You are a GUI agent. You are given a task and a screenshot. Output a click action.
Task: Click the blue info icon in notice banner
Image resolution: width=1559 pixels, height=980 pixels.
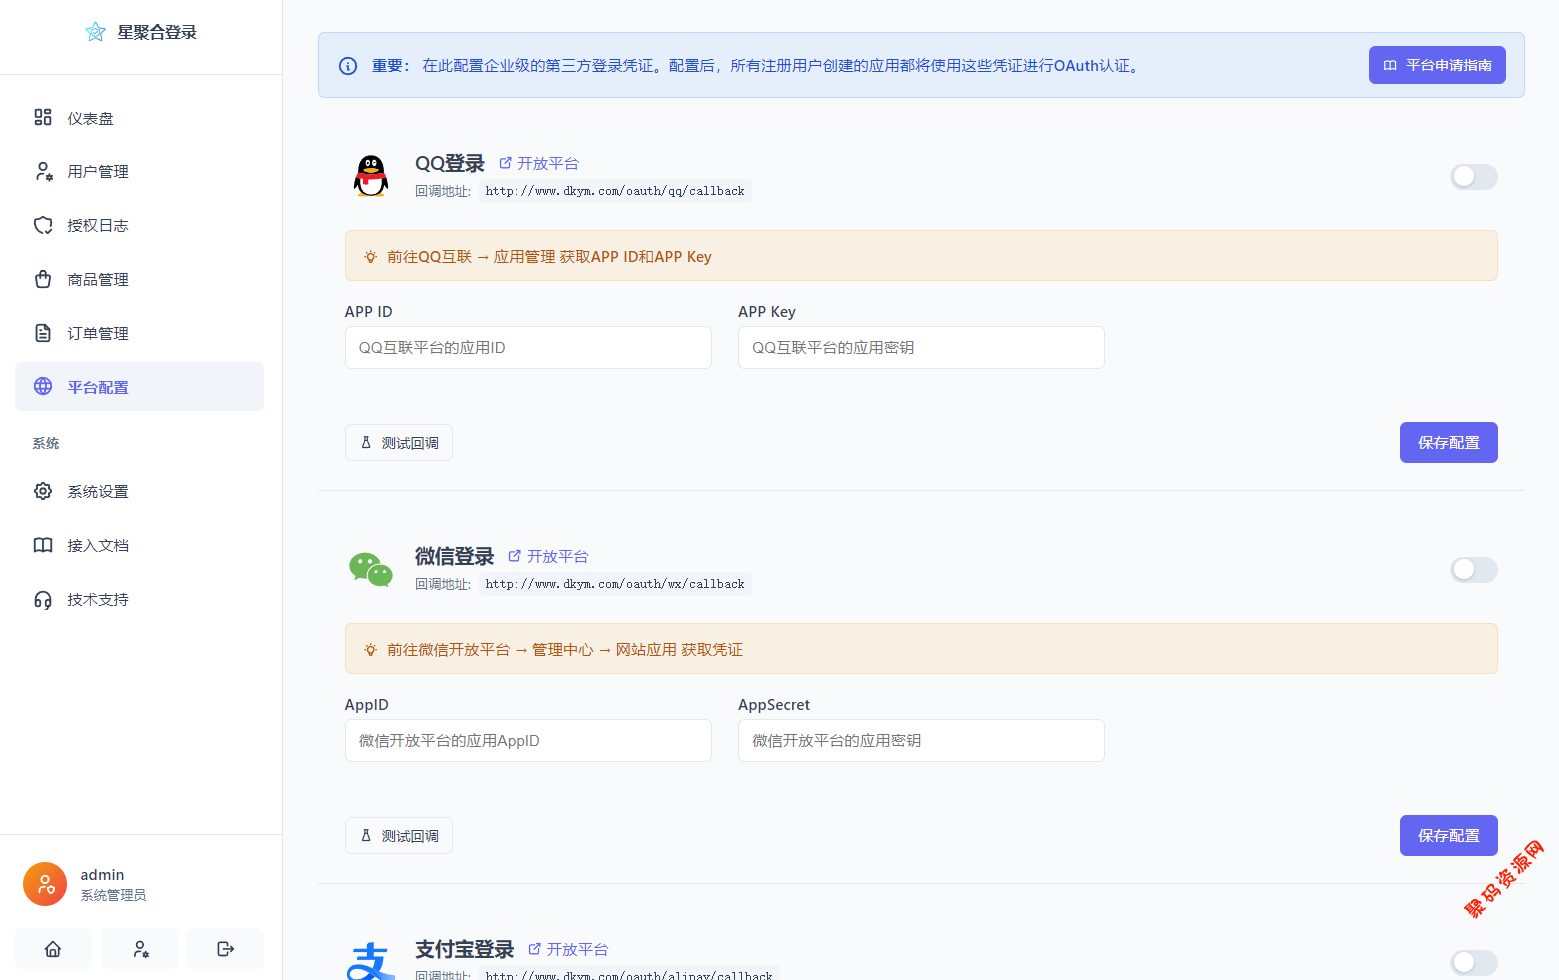(x=348, y=66)
